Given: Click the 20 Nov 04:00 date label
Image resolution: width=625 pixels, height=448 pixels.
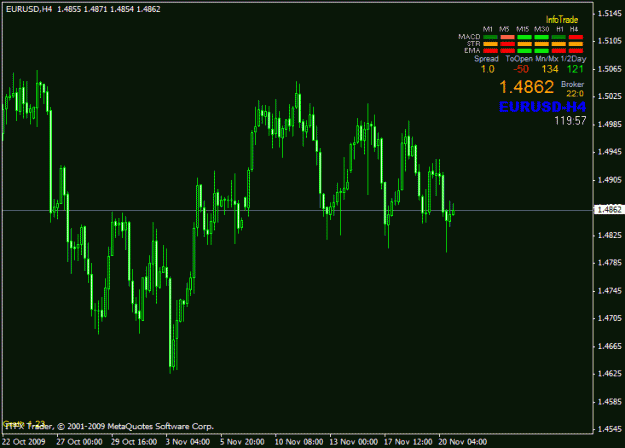Looking at the screenshot, I should (463, 442).
